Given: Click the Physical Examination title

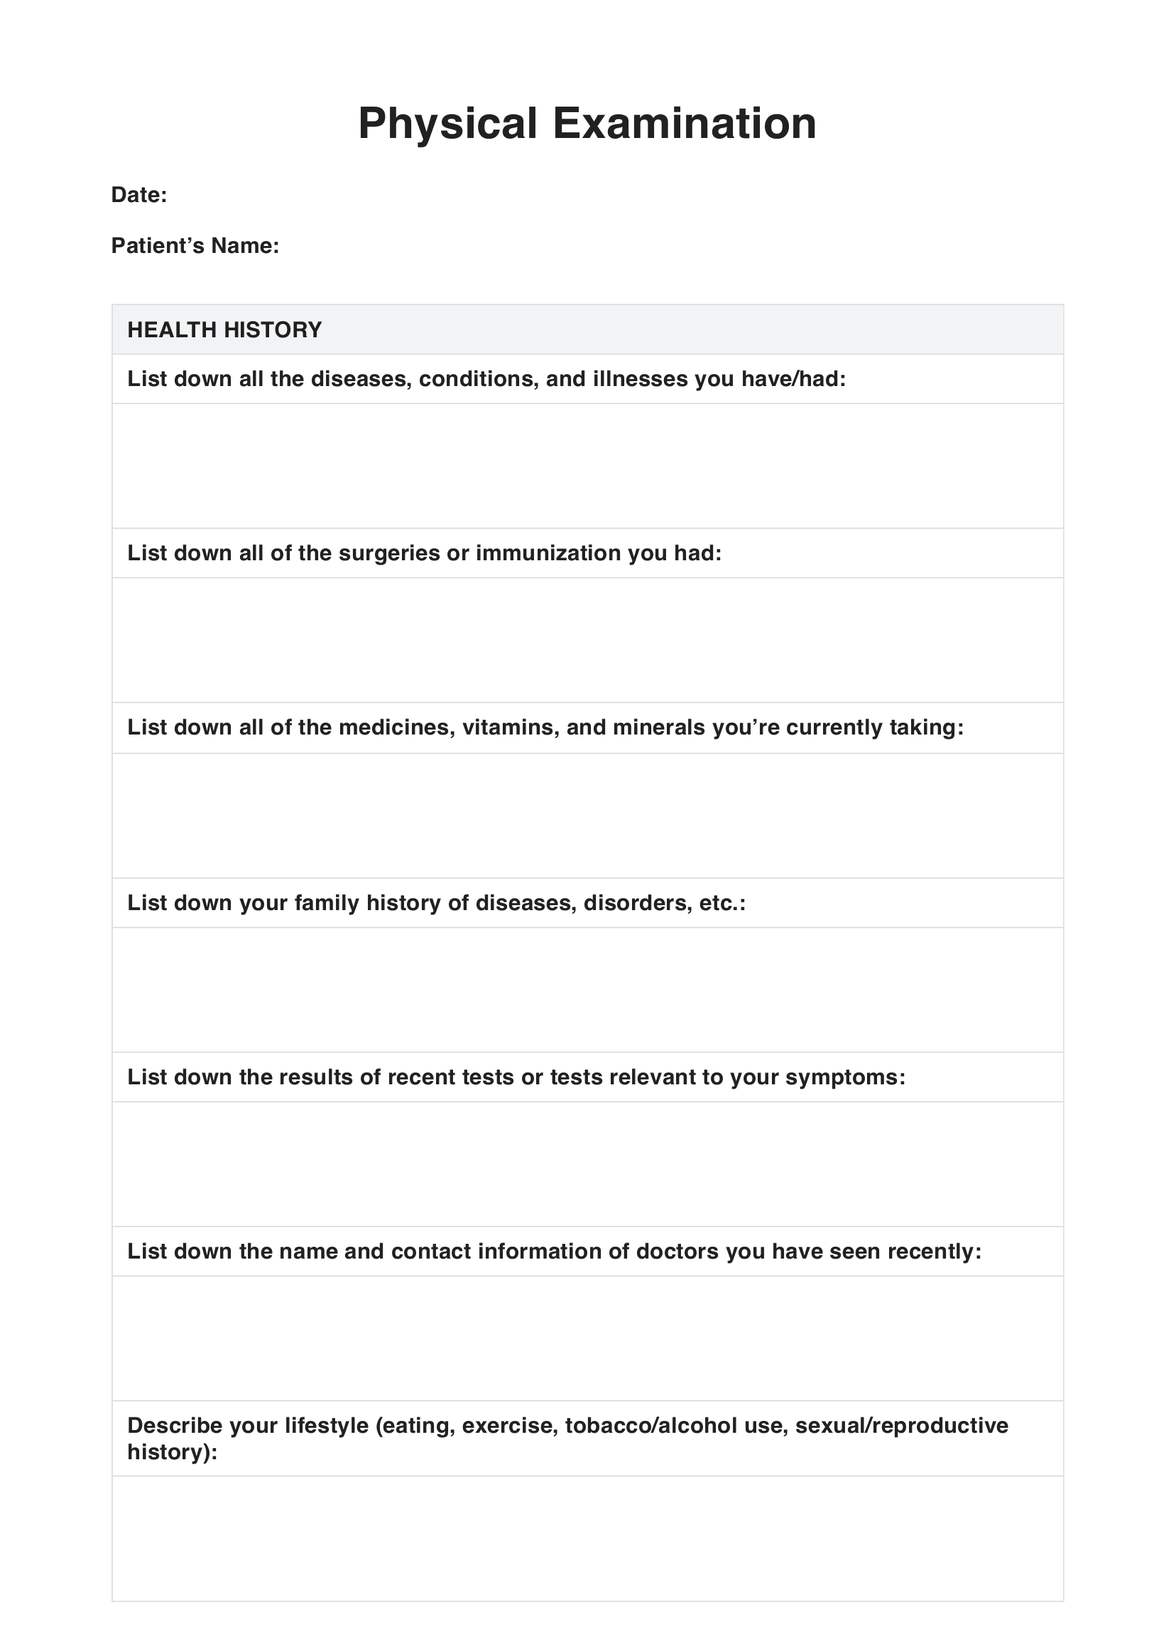Looking at the screenshot, I should pyautogui.click(x=587, y=124).
